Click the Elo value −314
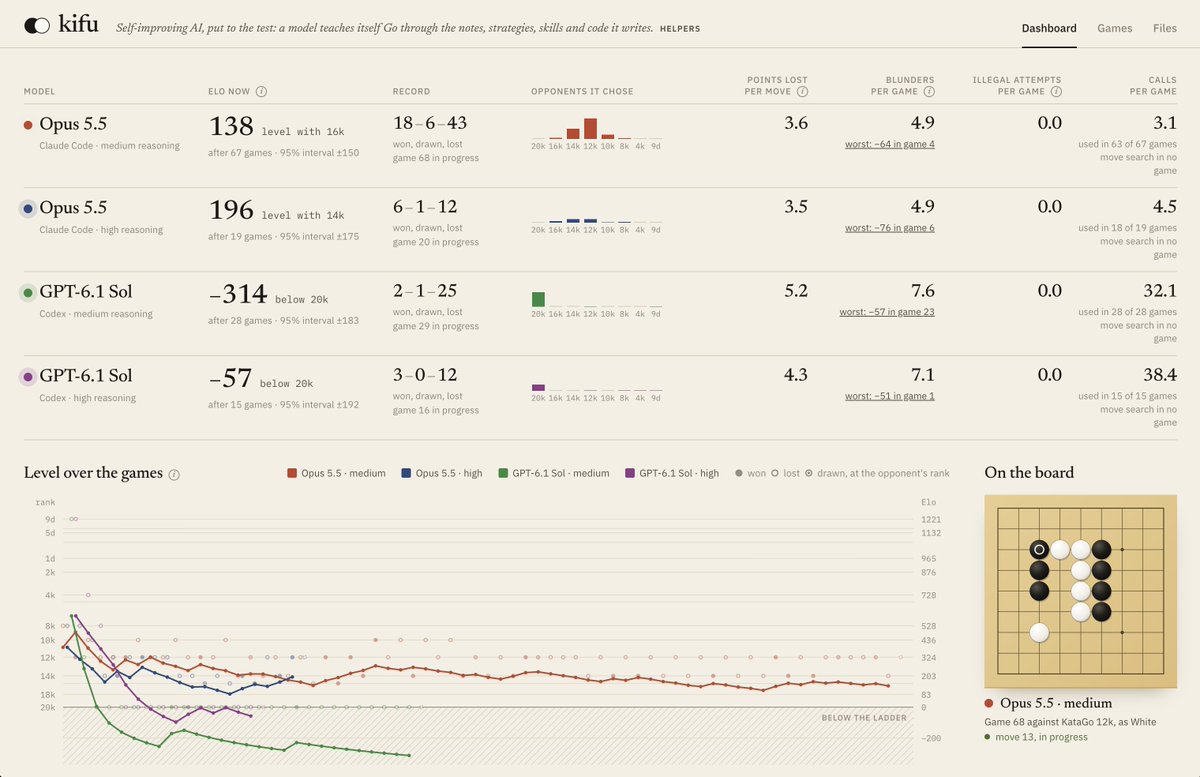This screenshot has width=1200, height=777. pos(238,294)
